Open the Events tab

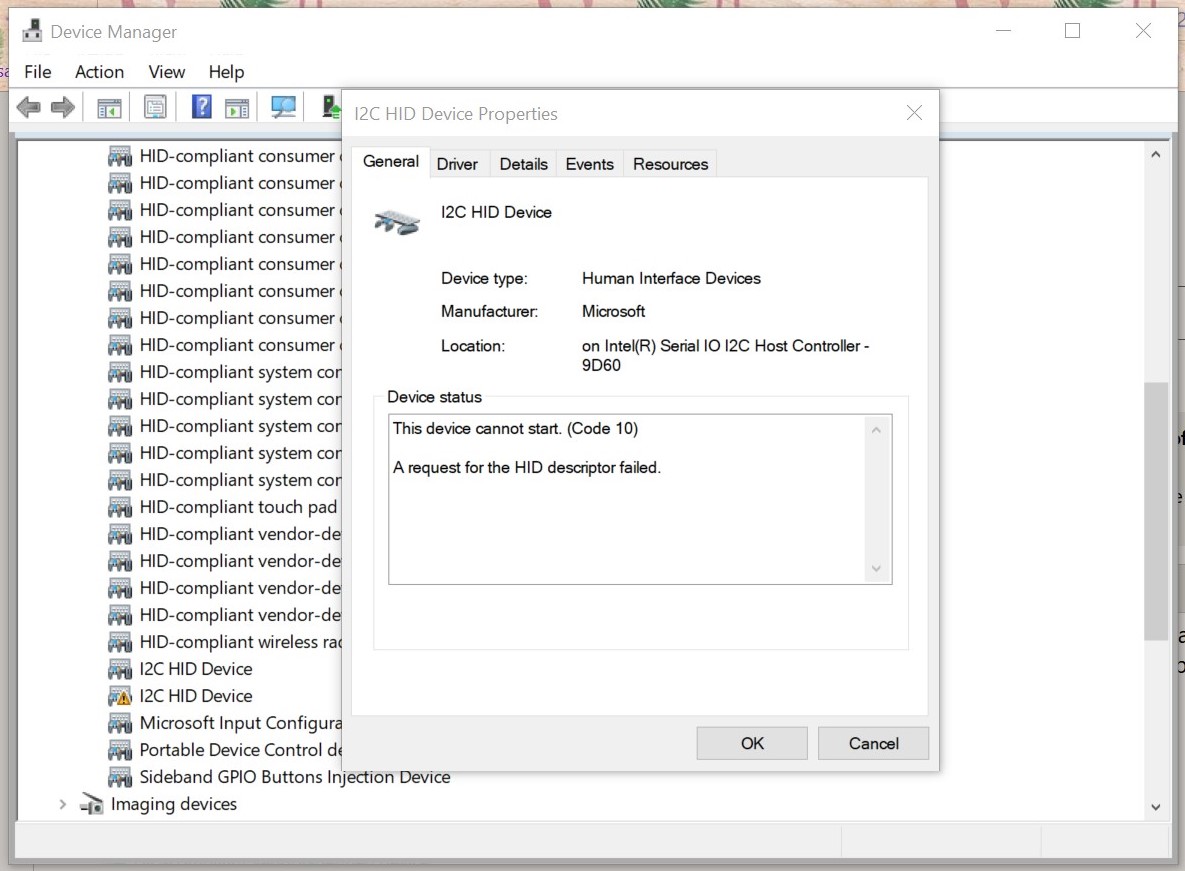coord(589,163)
